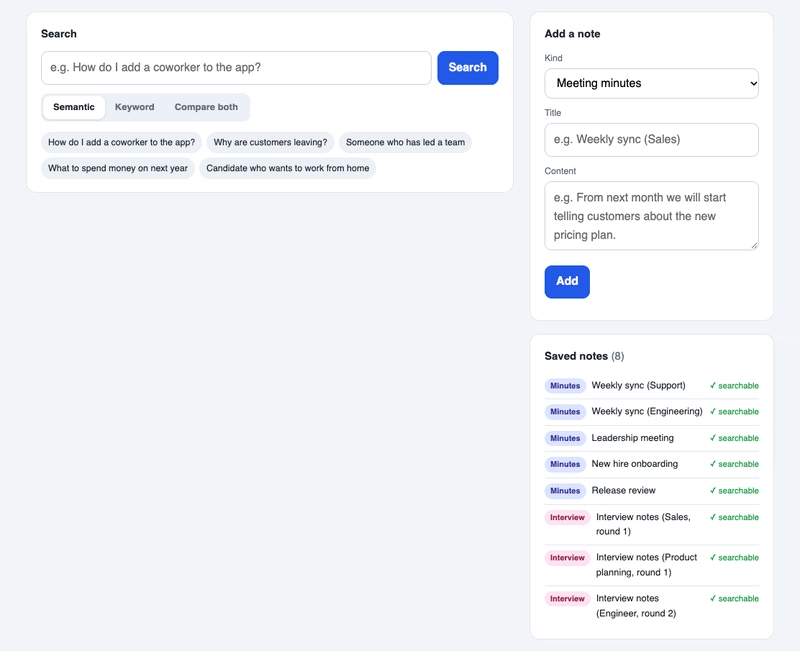Try 'Candidate who wants to work from home' chip
800x651 pixels.
[x=288, y=168]
